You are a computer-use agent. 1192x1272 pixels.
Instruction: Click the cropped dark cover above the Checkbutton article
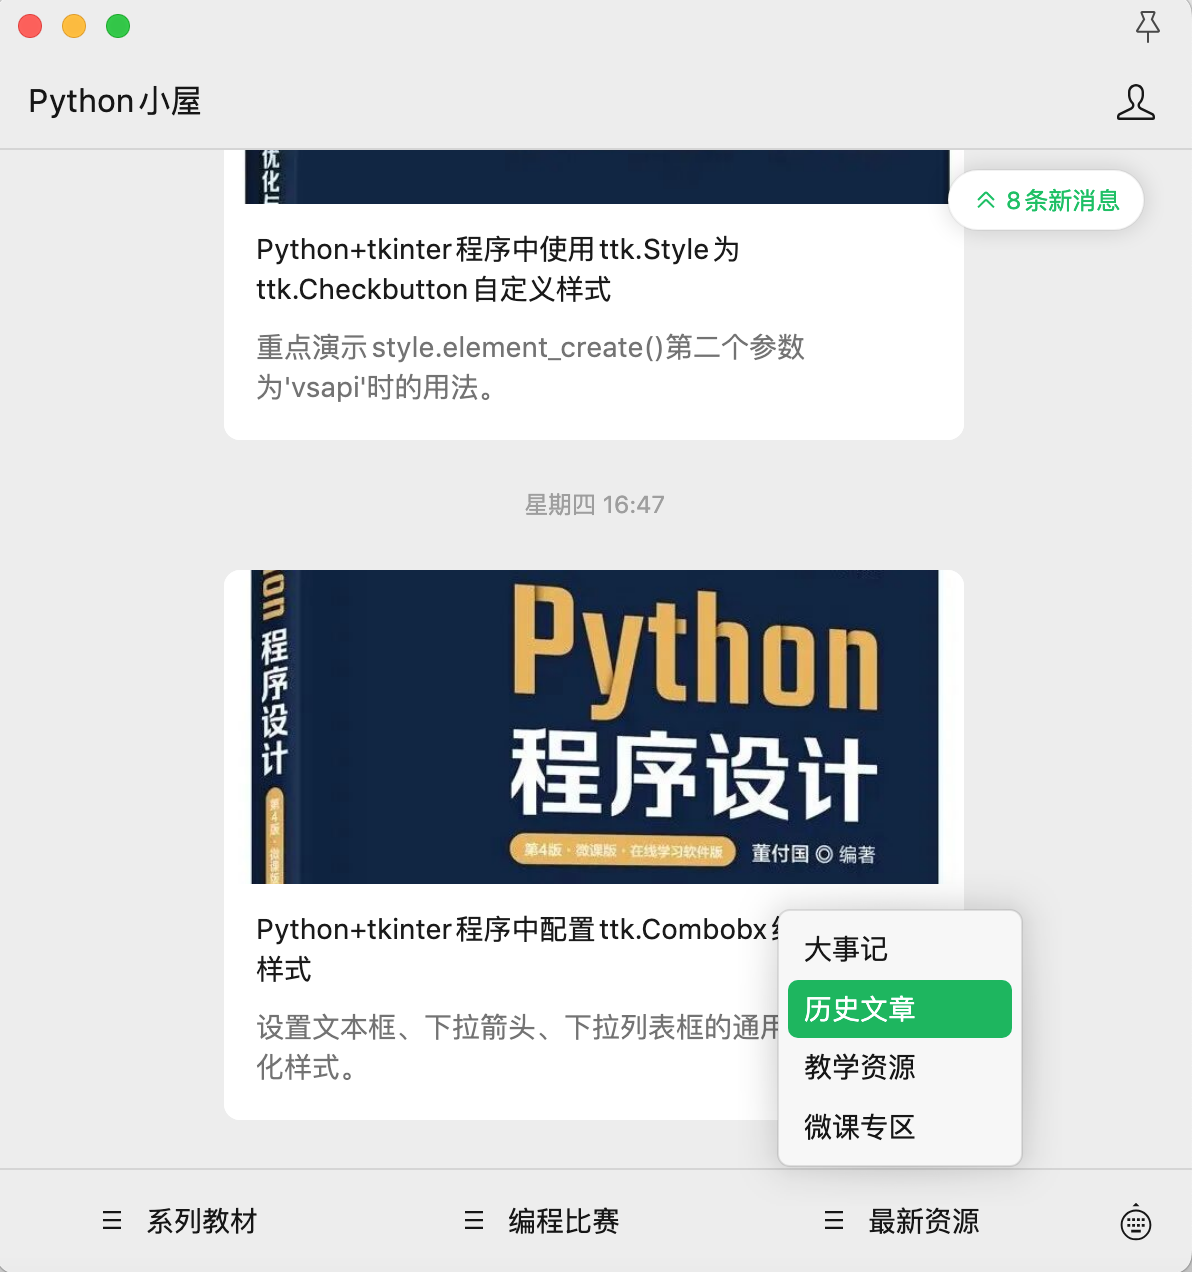point(597,177)
